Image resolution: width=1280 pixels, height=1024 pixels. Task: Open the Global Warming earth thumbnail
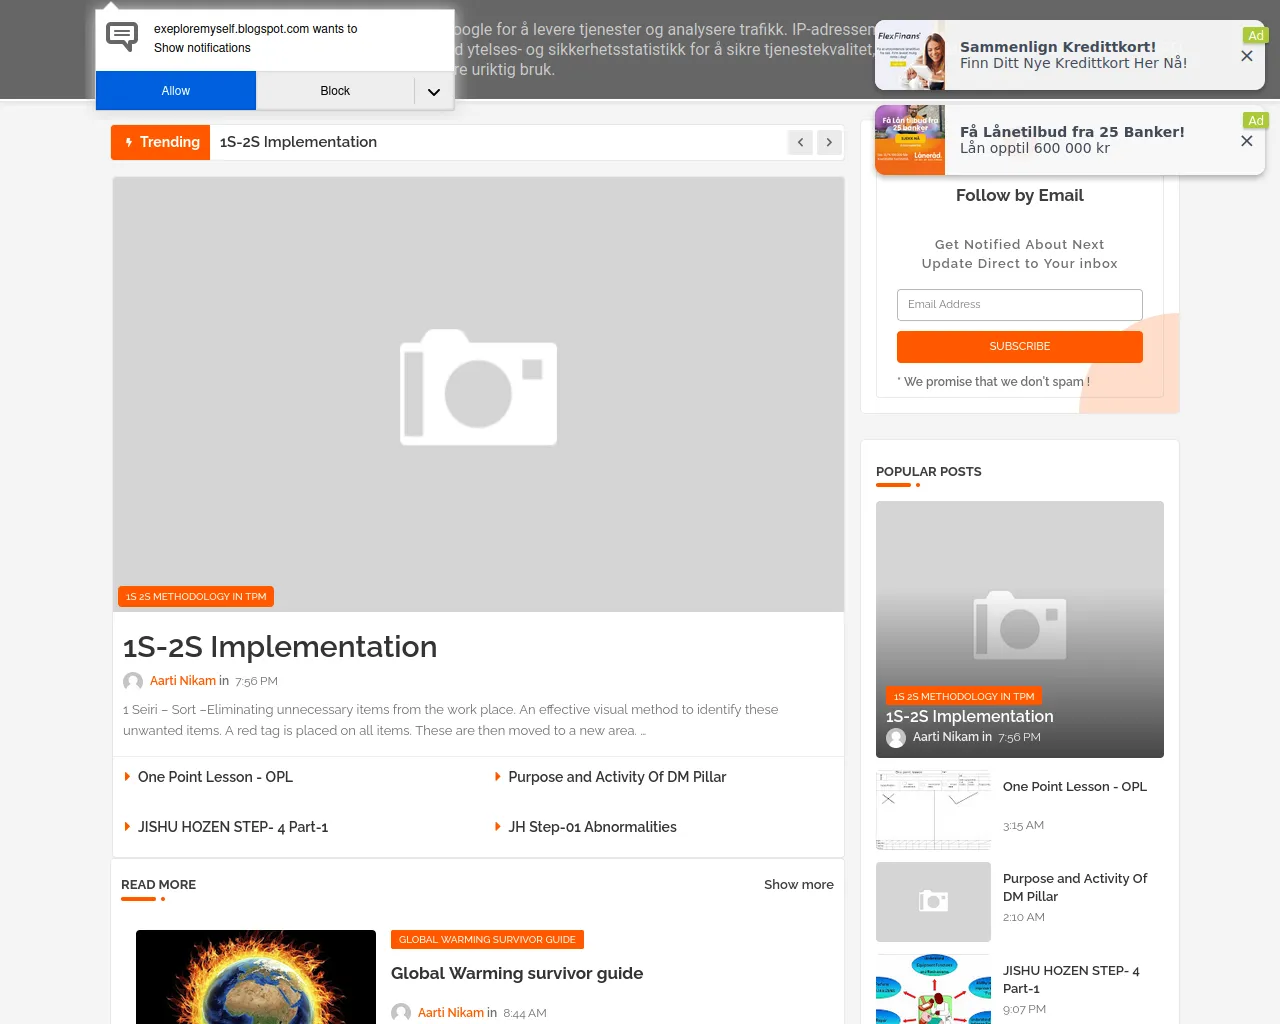pyautogui.click(x=256, y=977)
